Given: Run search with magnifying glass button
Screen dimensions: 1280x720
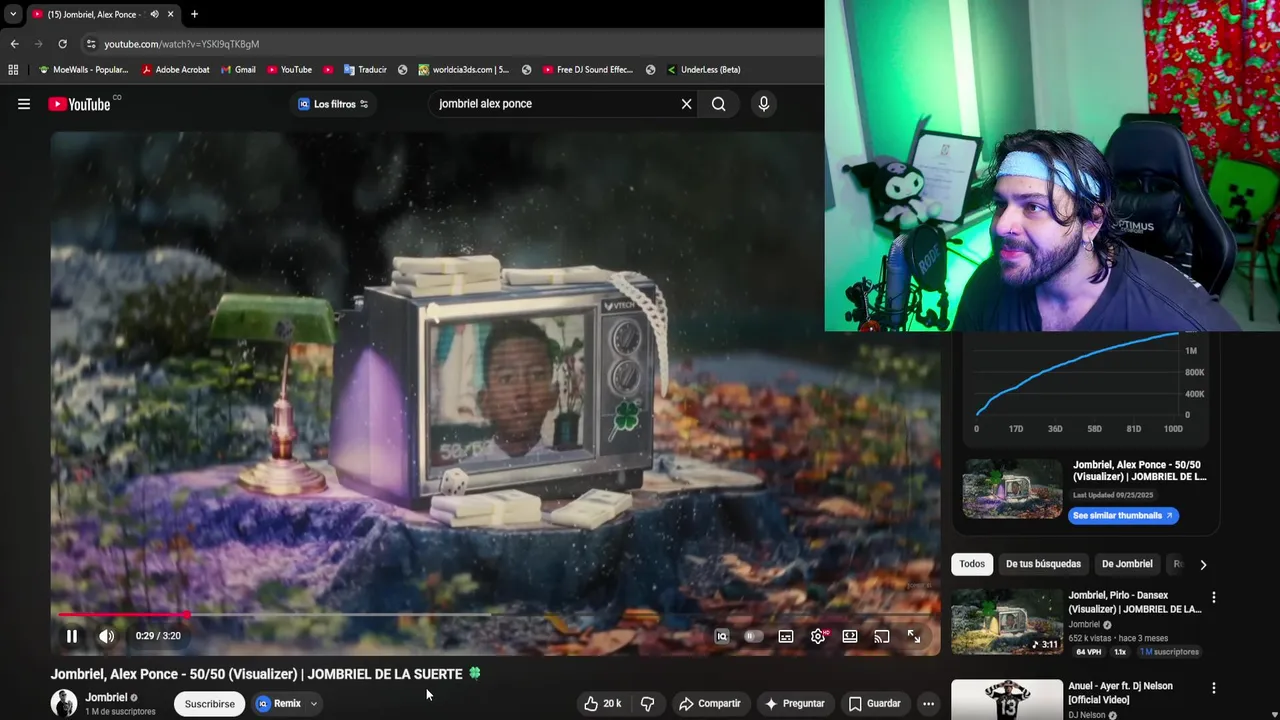Looking at the screenshot, I should tap(718, 104).
